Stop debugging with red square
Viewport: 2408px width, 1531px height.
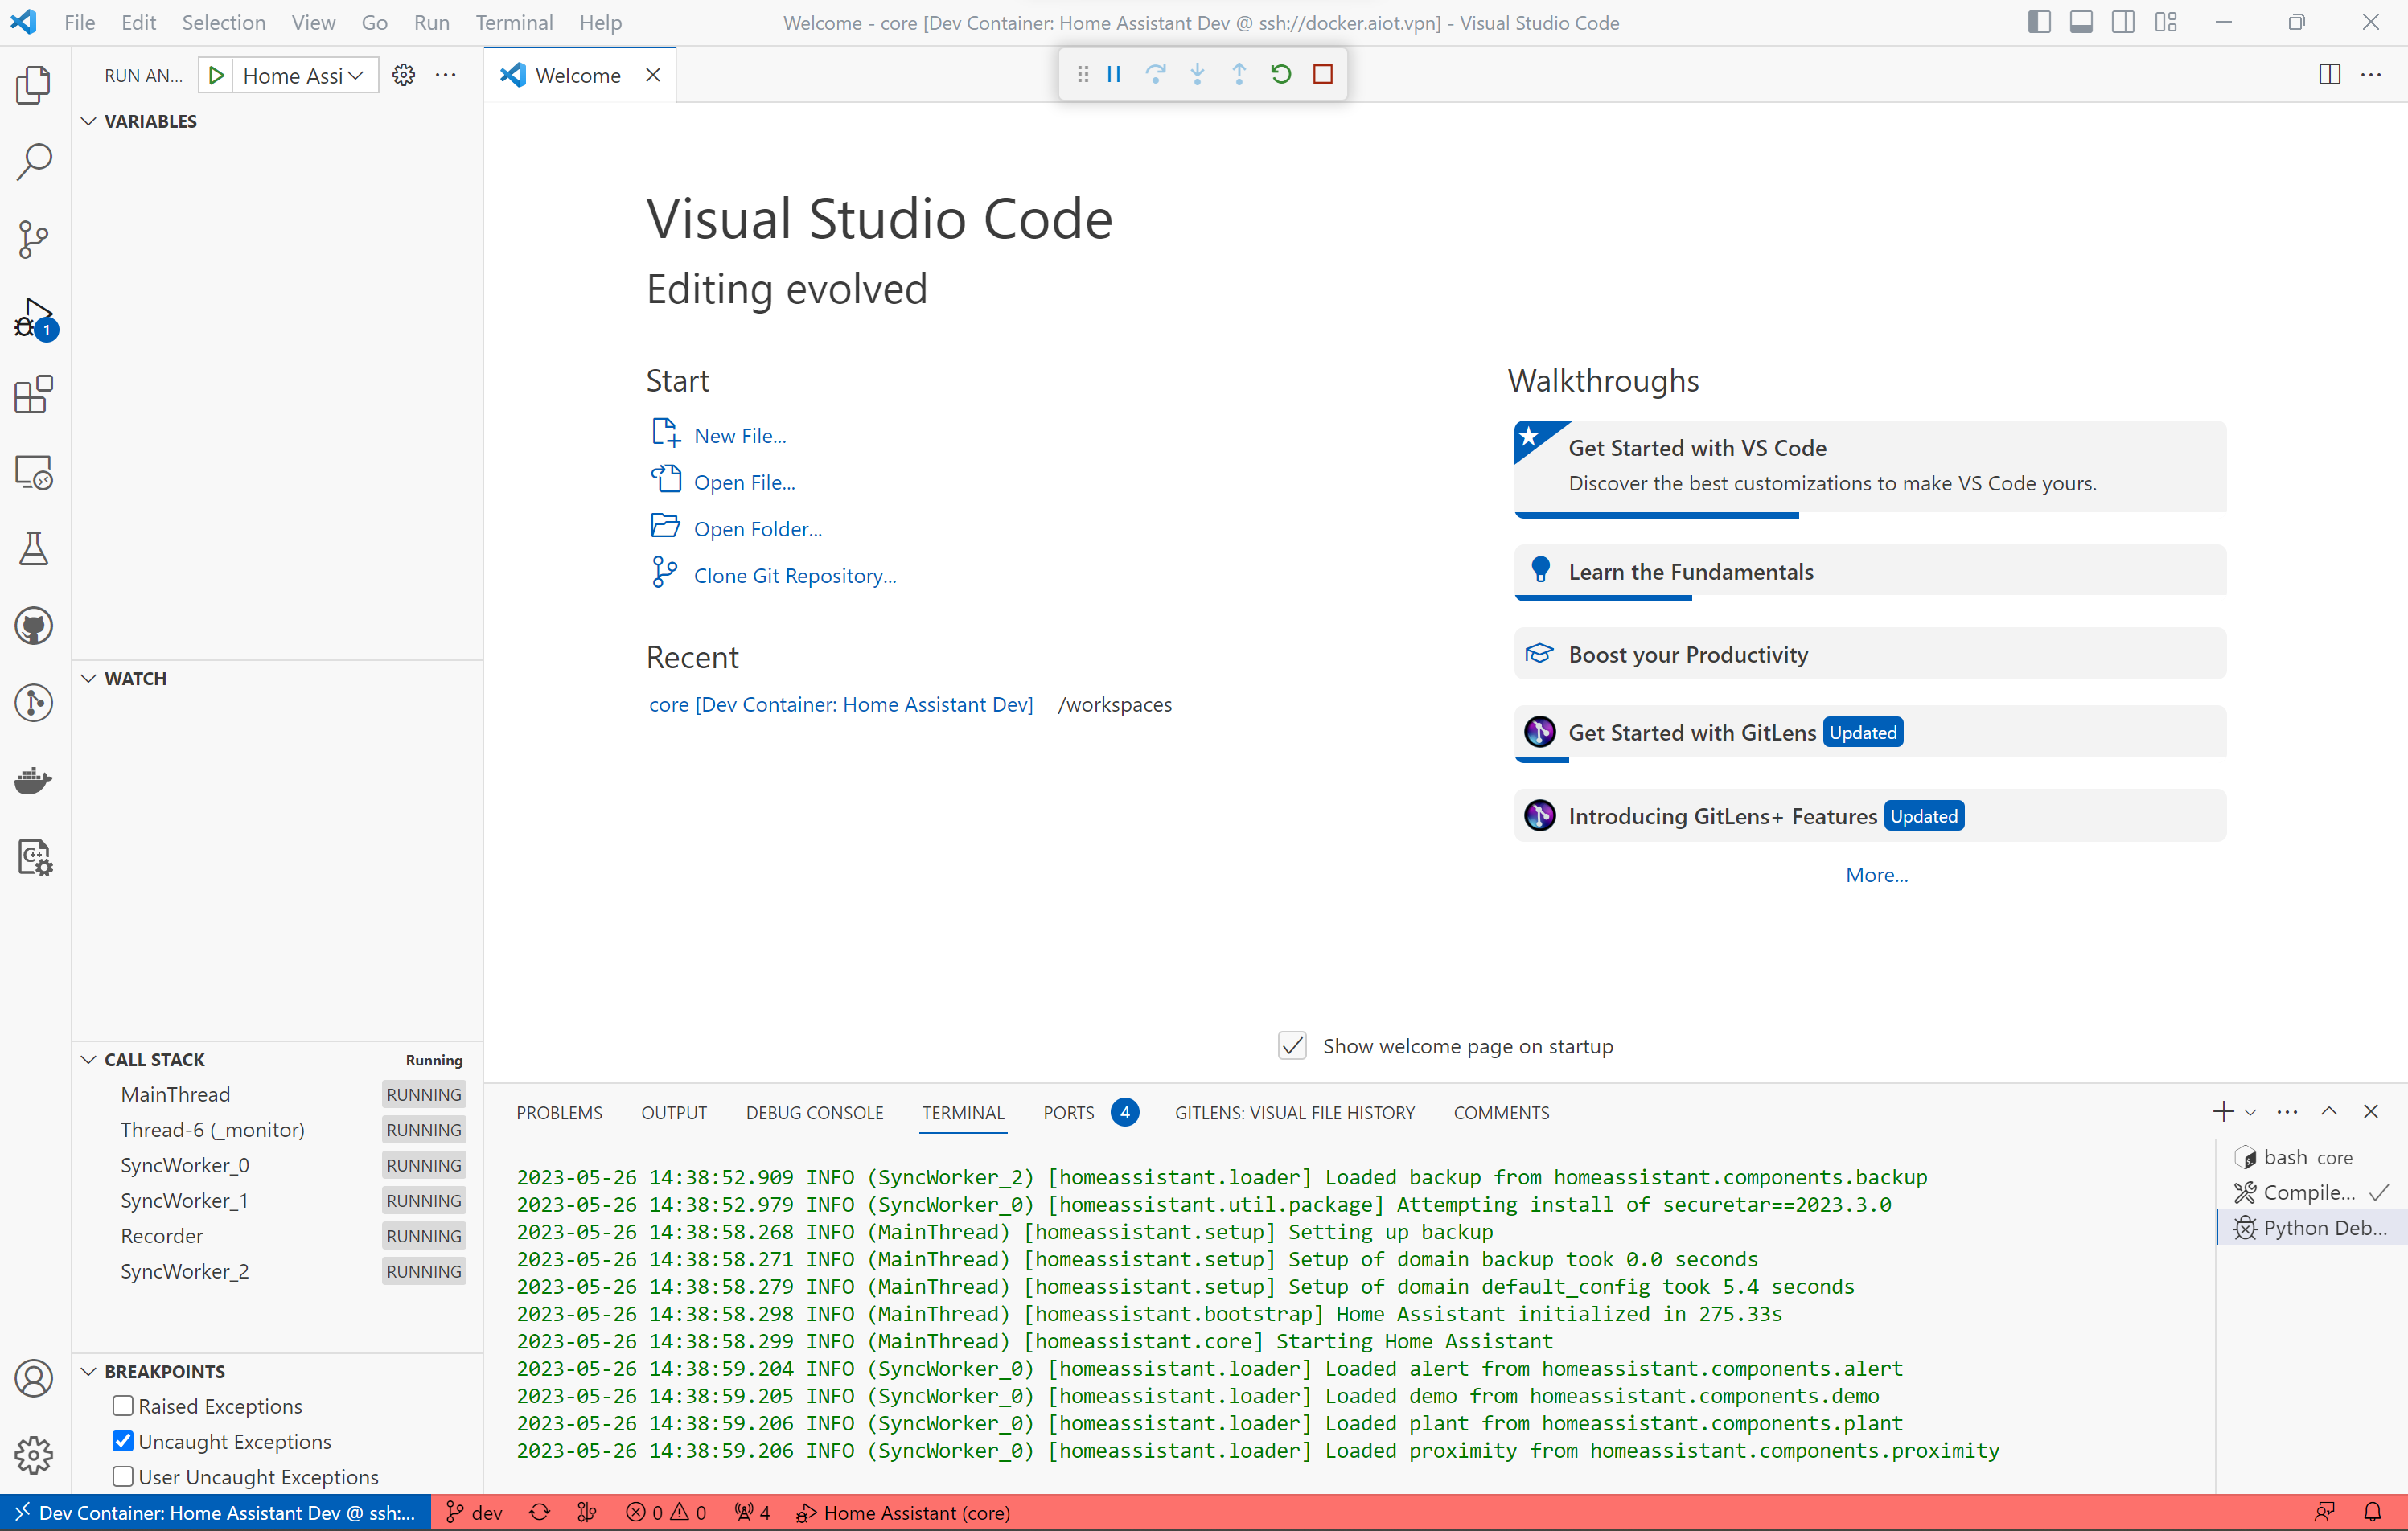[1322, 74]
